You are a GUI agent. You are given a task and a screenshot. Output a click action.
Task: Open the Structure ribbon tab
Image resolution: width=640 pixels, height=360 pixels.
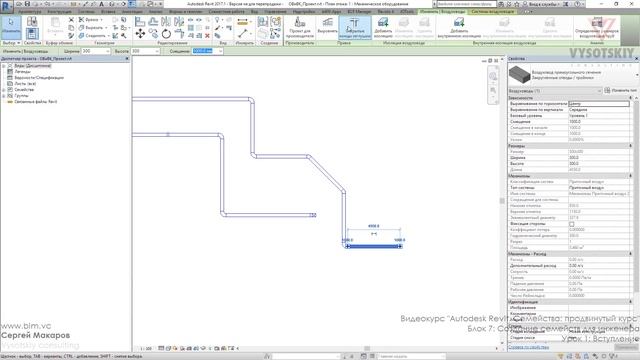click(59, 12)
